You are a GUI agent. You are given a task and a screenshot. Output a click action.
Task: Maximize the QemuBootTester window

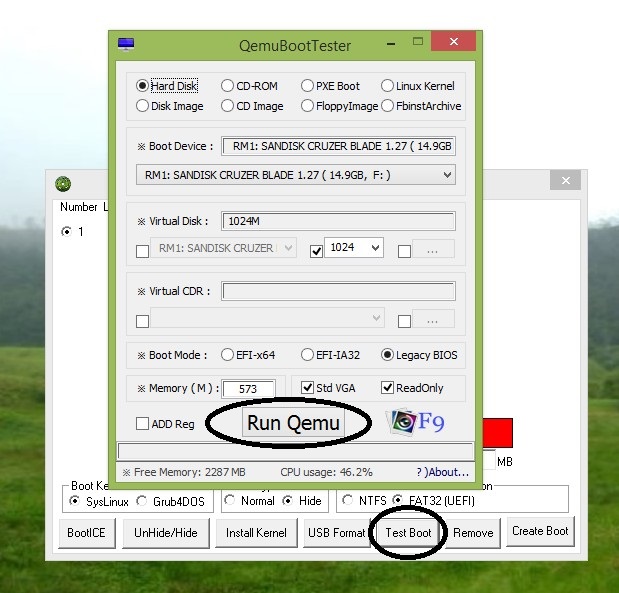[418, 41]
